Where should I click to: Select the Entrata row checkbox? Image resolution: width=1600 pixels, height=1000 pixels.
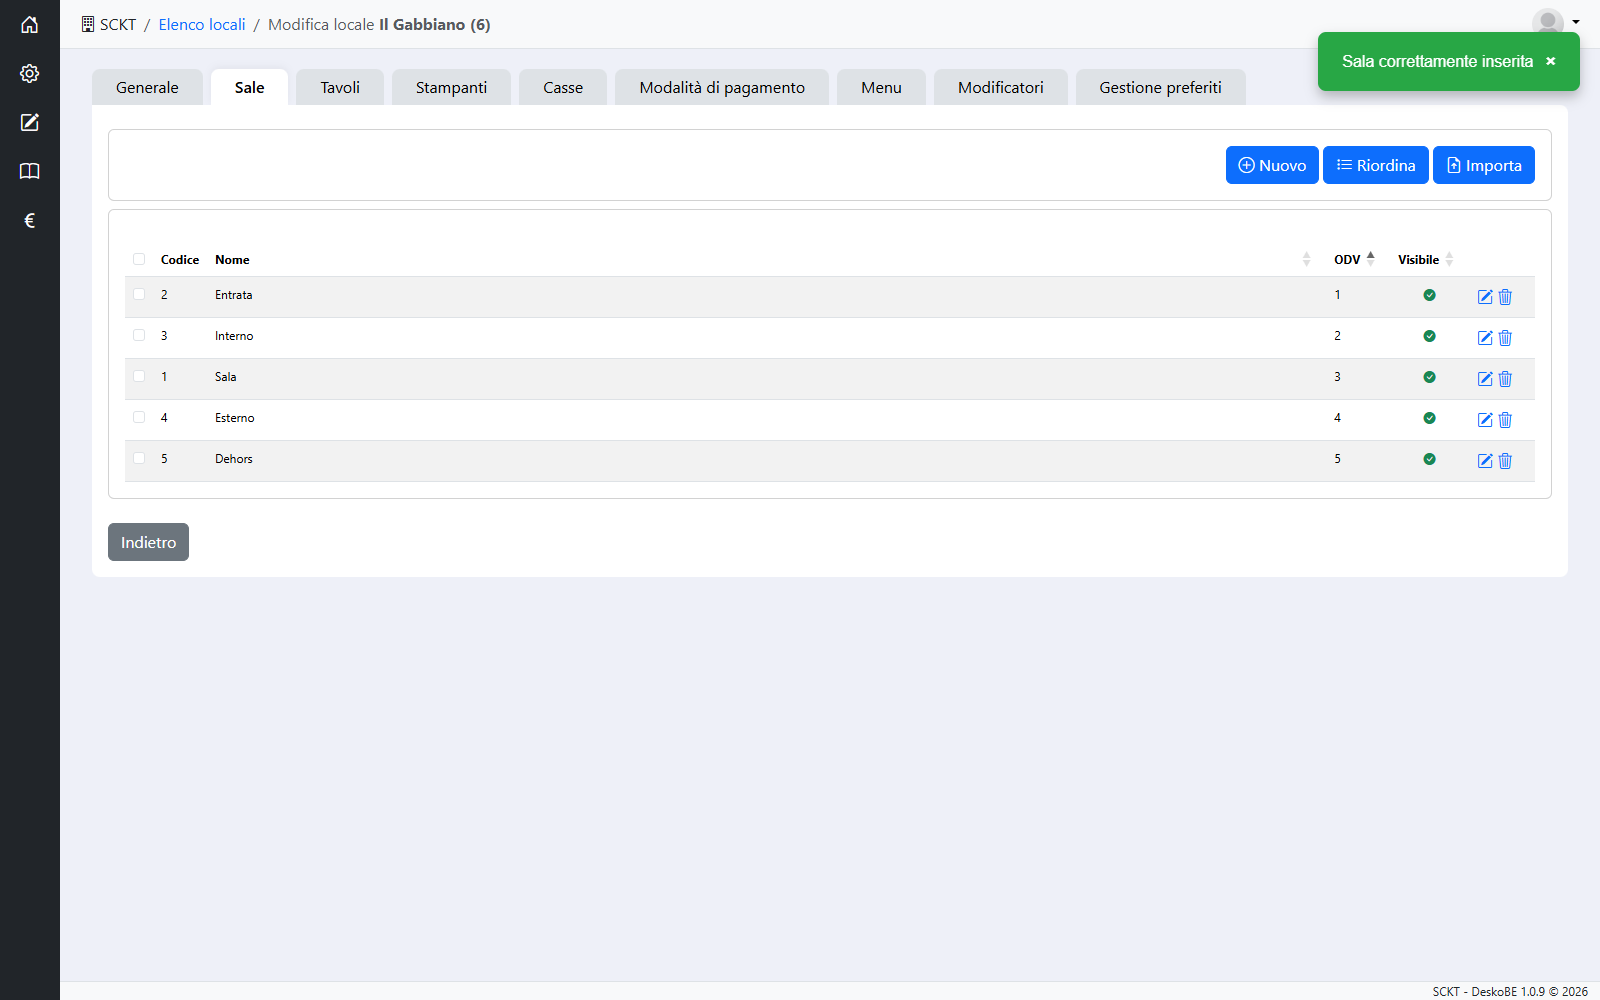click(x=139, y=294)
